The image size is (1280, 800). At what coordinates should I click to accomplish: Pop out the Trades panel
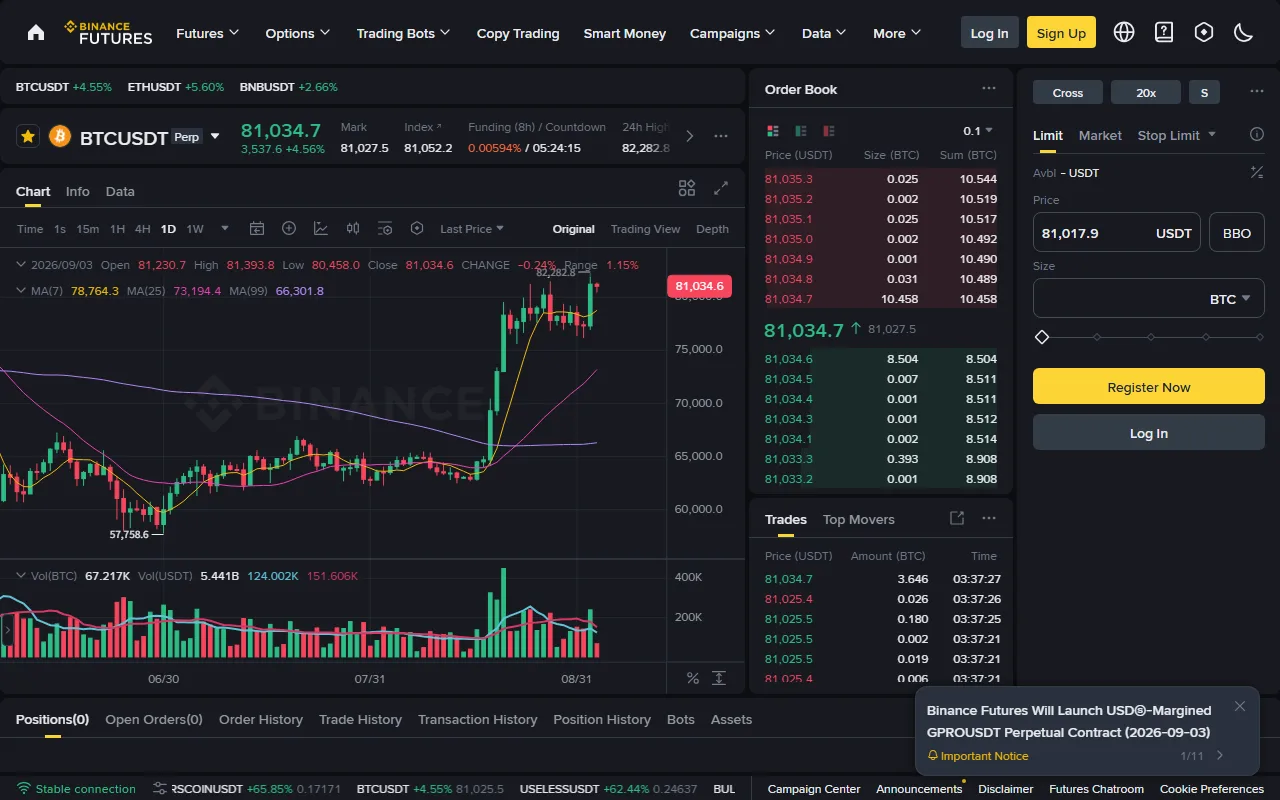click(x=957, y=518)
